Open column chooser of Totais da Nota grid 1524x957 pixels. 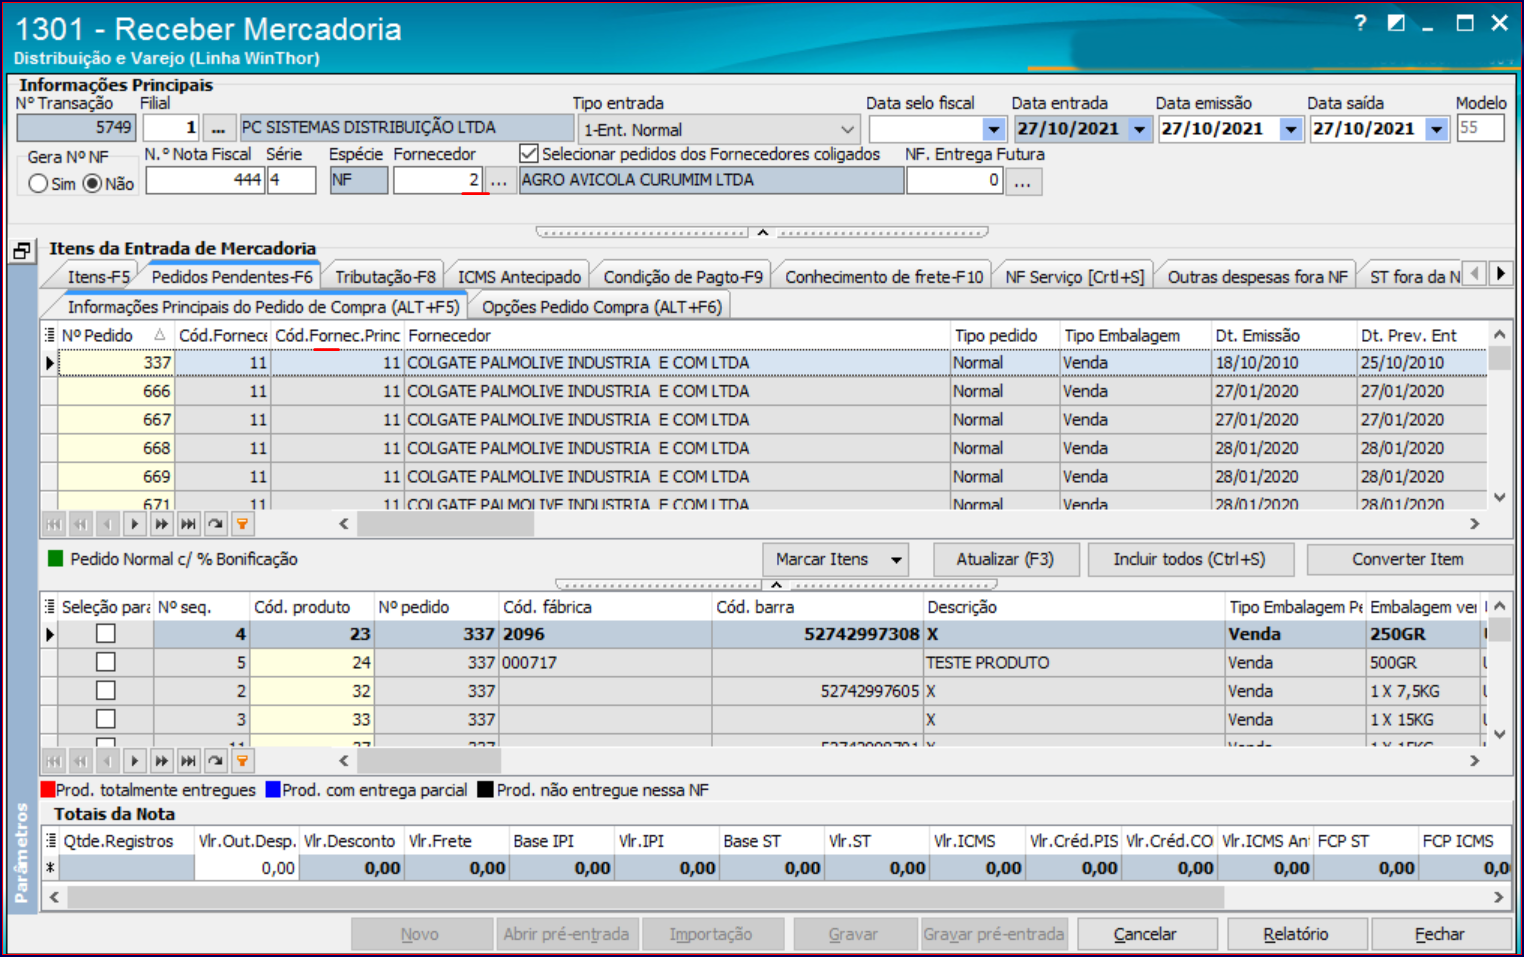click(50, 841)
